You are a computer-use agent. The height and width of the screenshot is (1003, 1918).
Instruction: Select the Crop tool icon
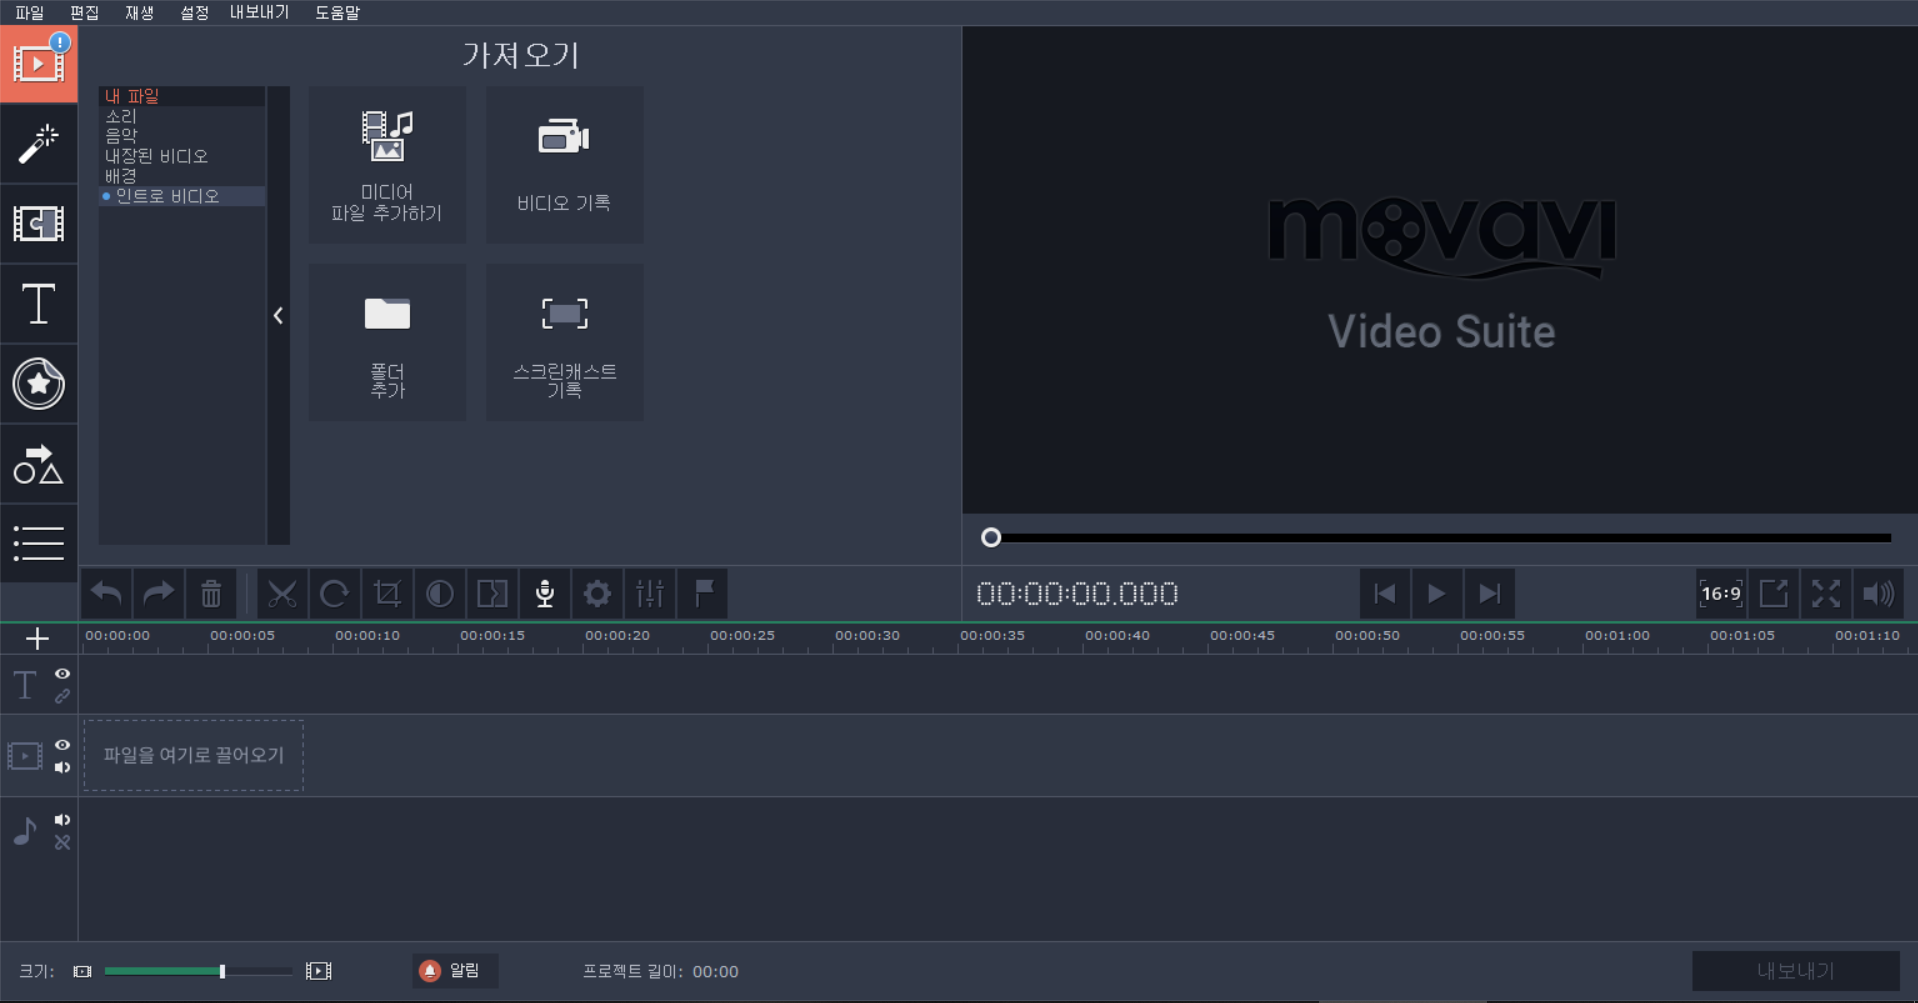[387, 594]
